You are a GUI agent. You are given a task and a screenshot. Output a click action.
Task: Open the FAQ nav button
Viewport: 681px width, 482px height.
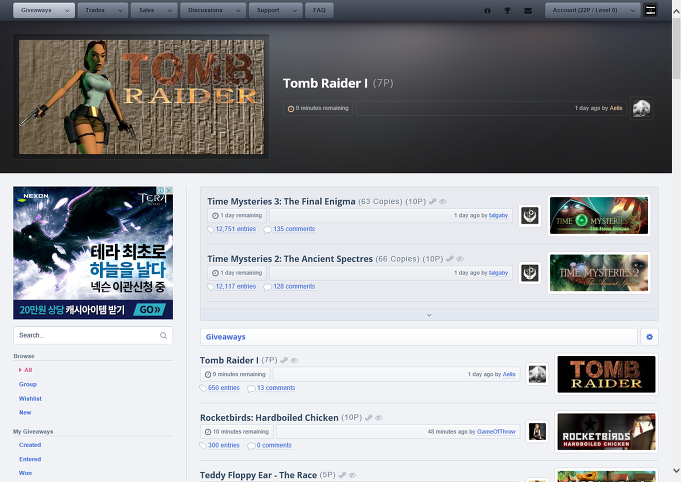coord(319,10)
